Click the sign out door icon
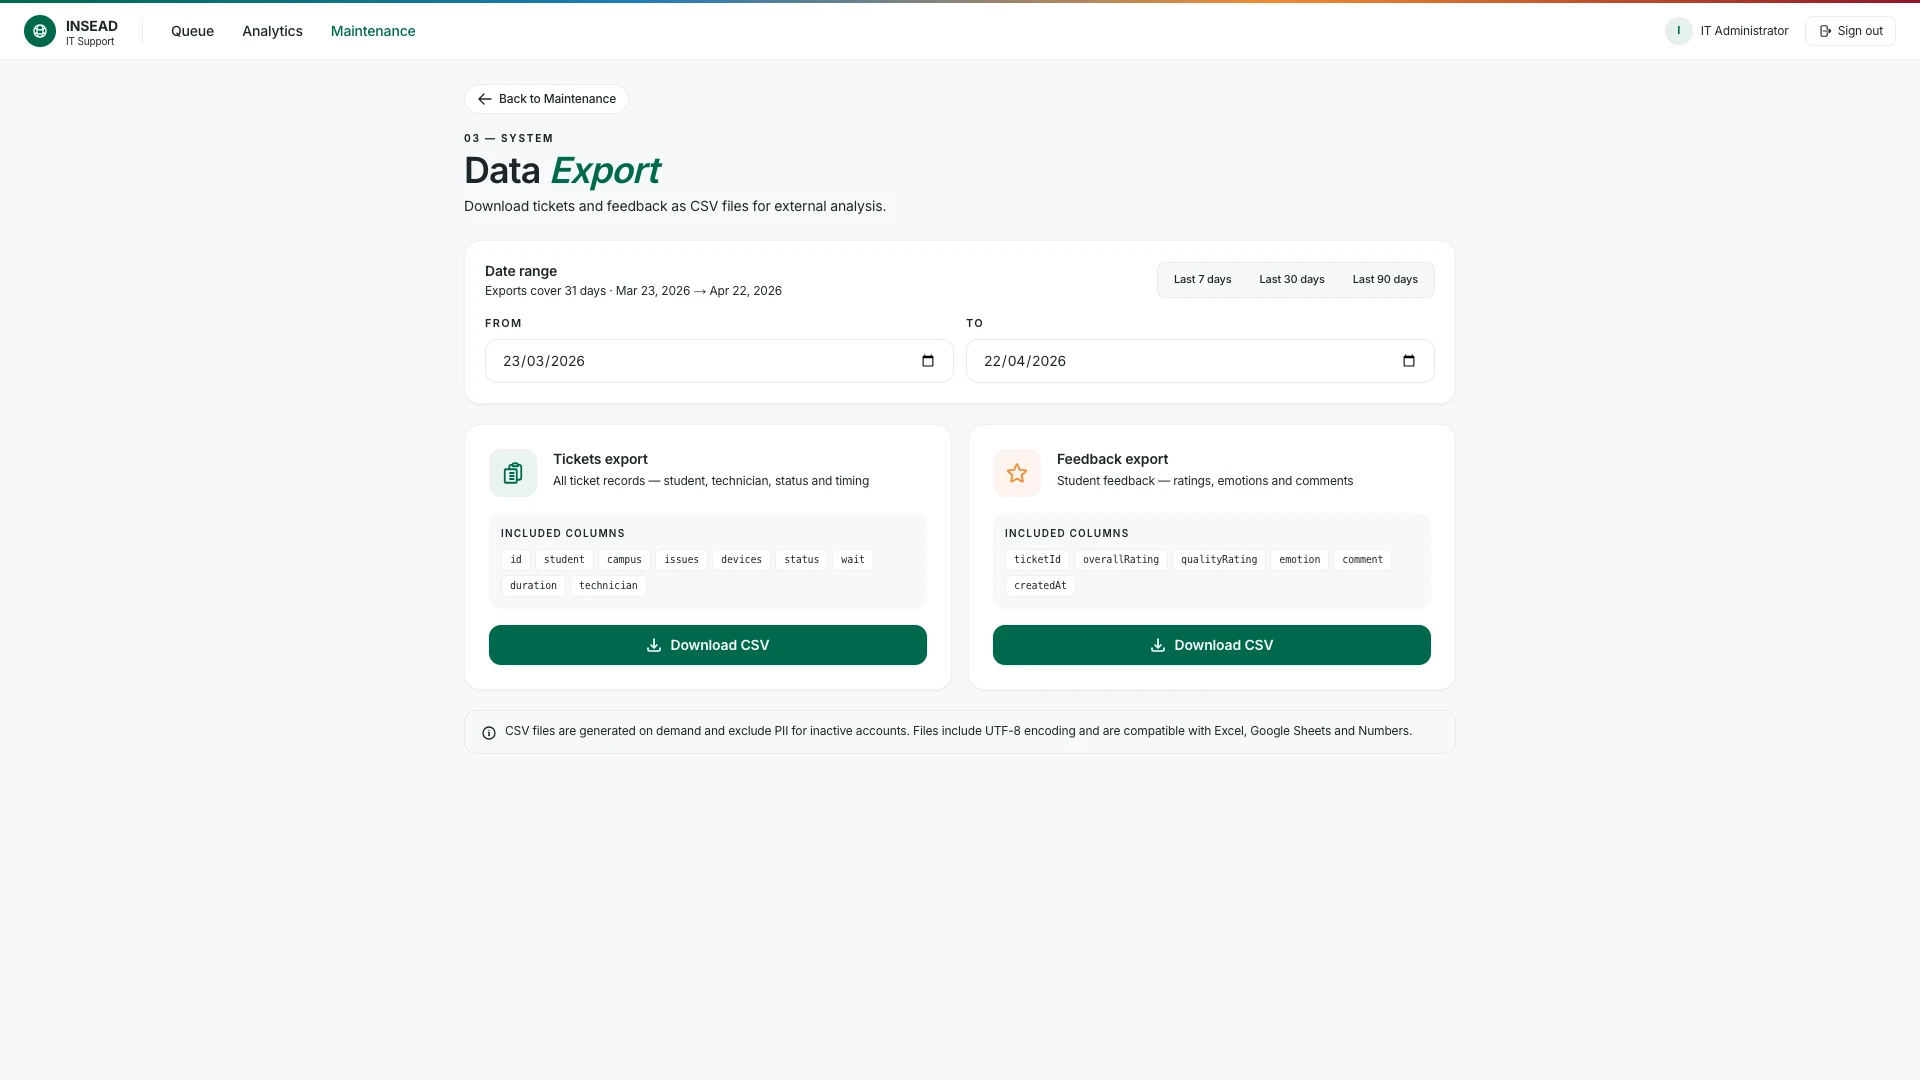Viewport: 1920px width, 1080px height. pos(1825,31)
